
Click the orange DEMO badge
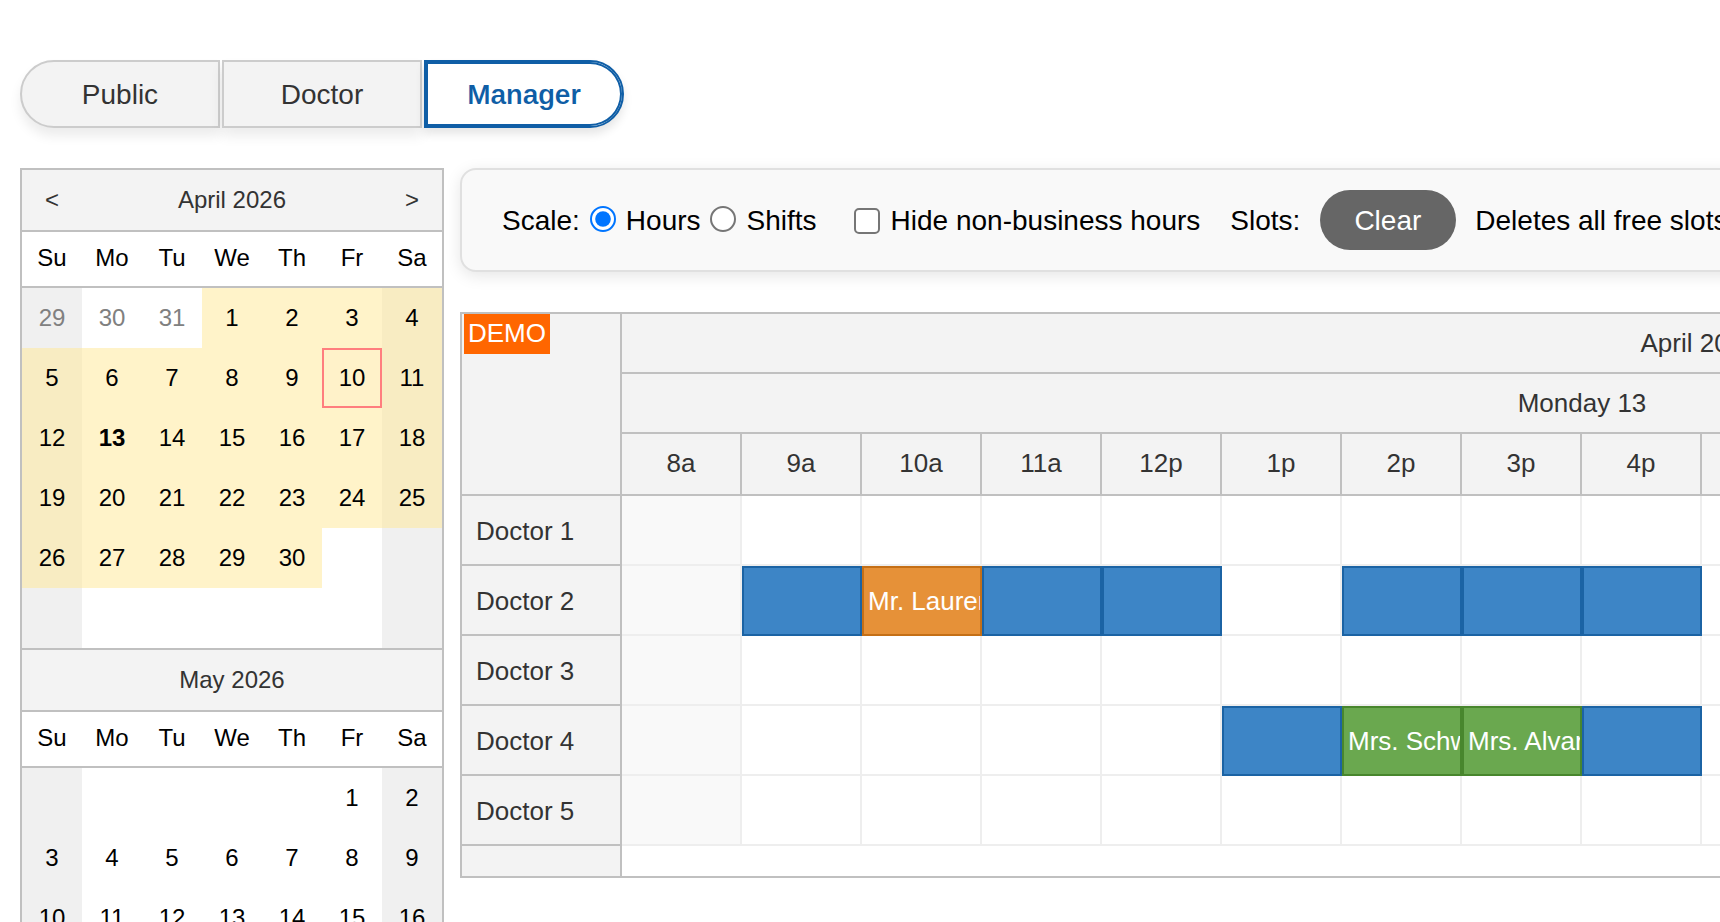click(506, 334)
